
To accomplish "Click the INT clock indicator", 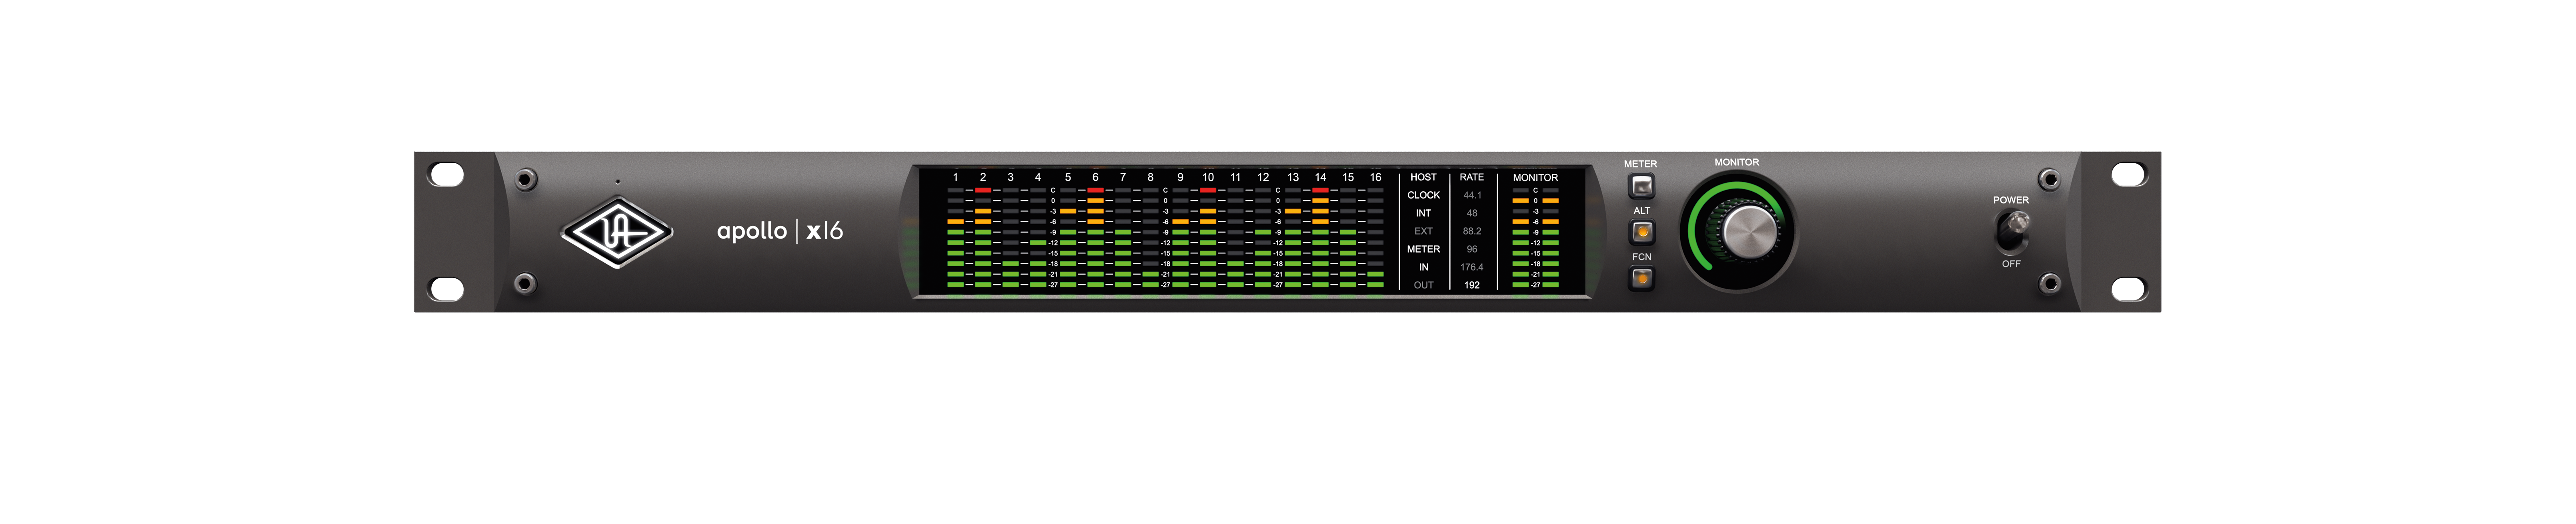I will 1423,213.
